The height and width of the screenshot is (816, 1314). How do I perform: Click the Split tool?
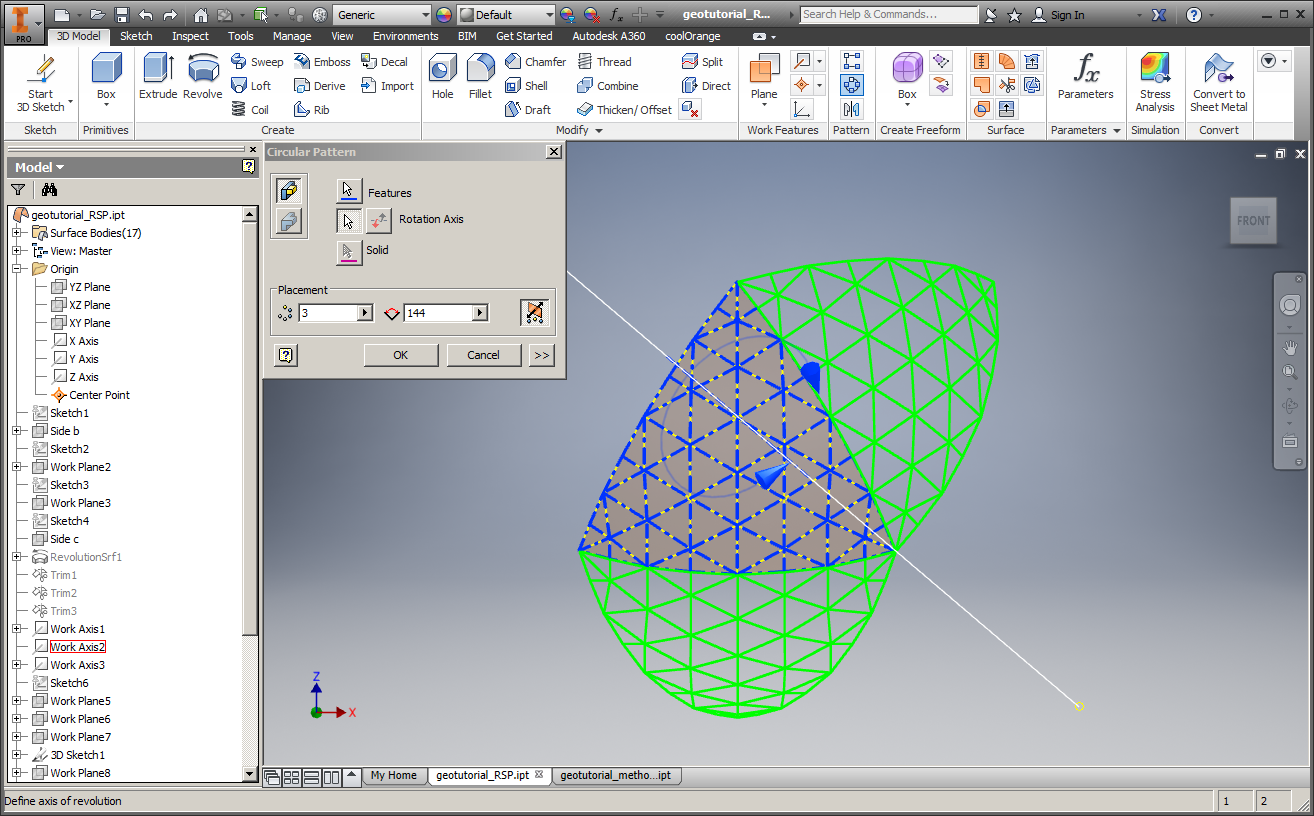pyautogui.click(x=702, y=62)
